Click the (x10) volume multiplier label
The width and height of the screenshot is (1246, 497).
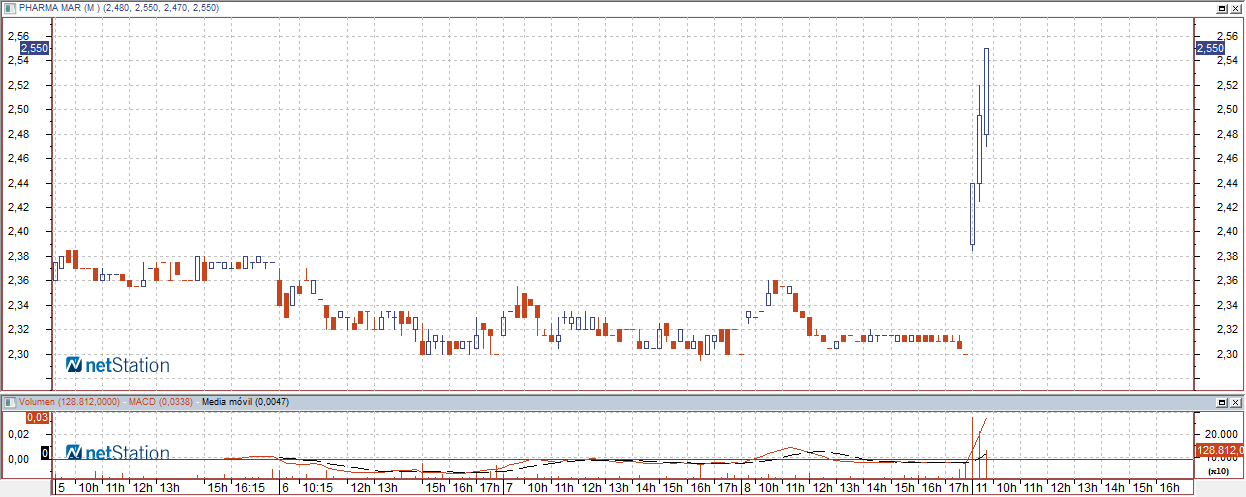pyautogui.click(x=1217, y=469)
